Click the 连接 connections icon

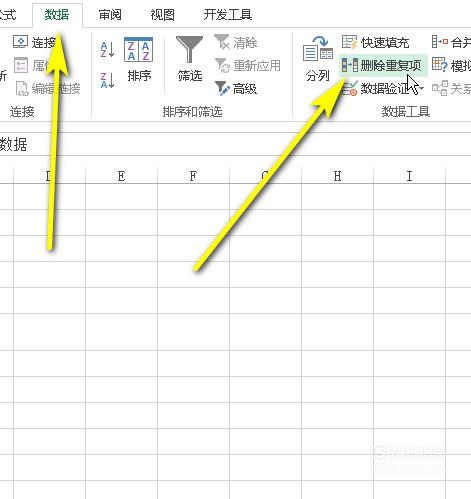click(x=20, y=42)
